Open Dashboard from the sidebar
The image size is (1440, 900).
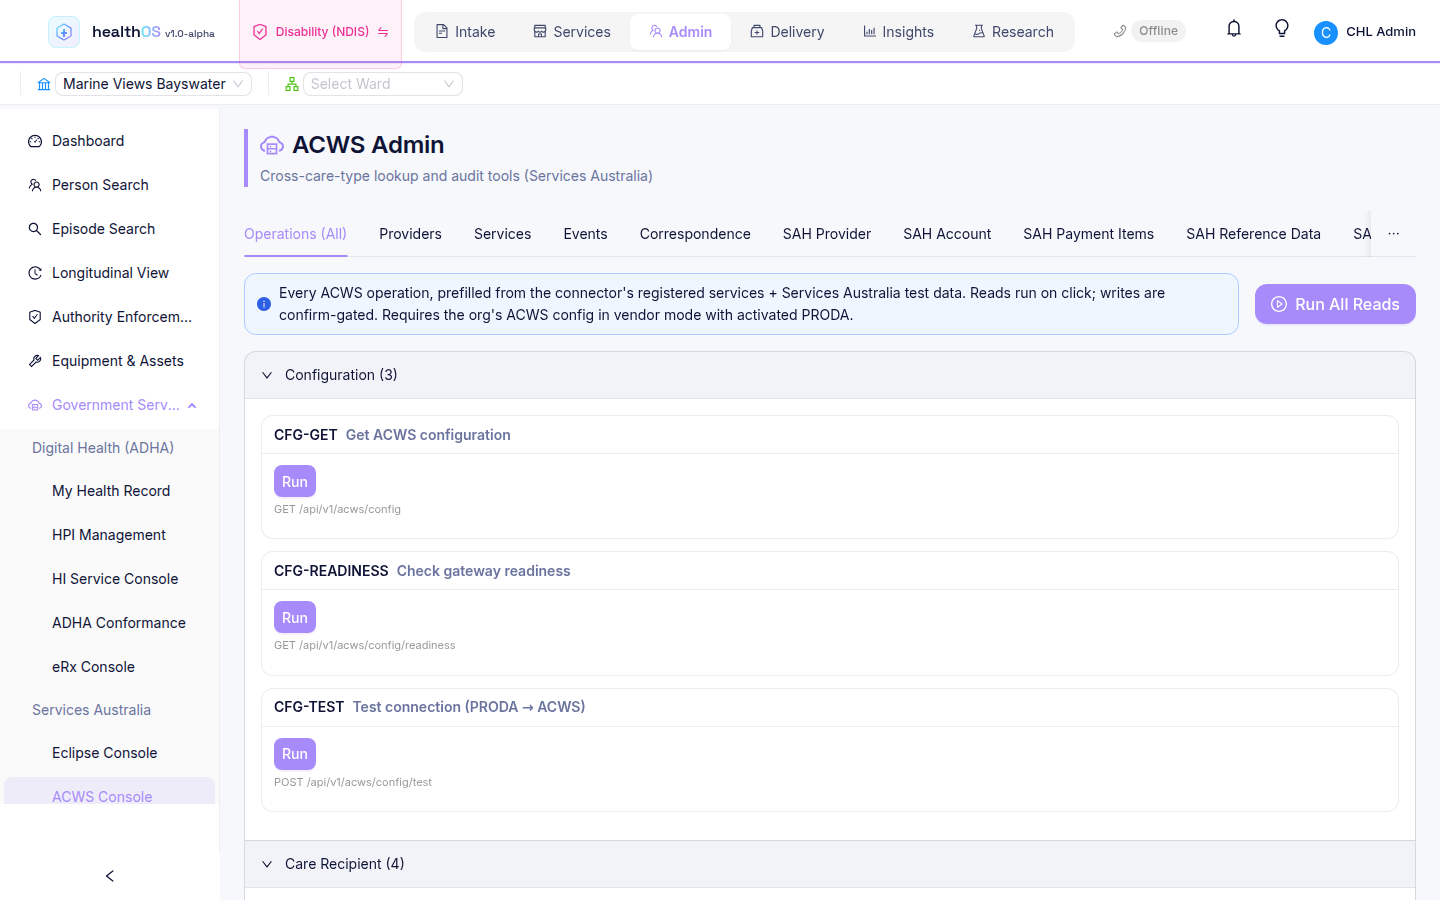point(110,141)
